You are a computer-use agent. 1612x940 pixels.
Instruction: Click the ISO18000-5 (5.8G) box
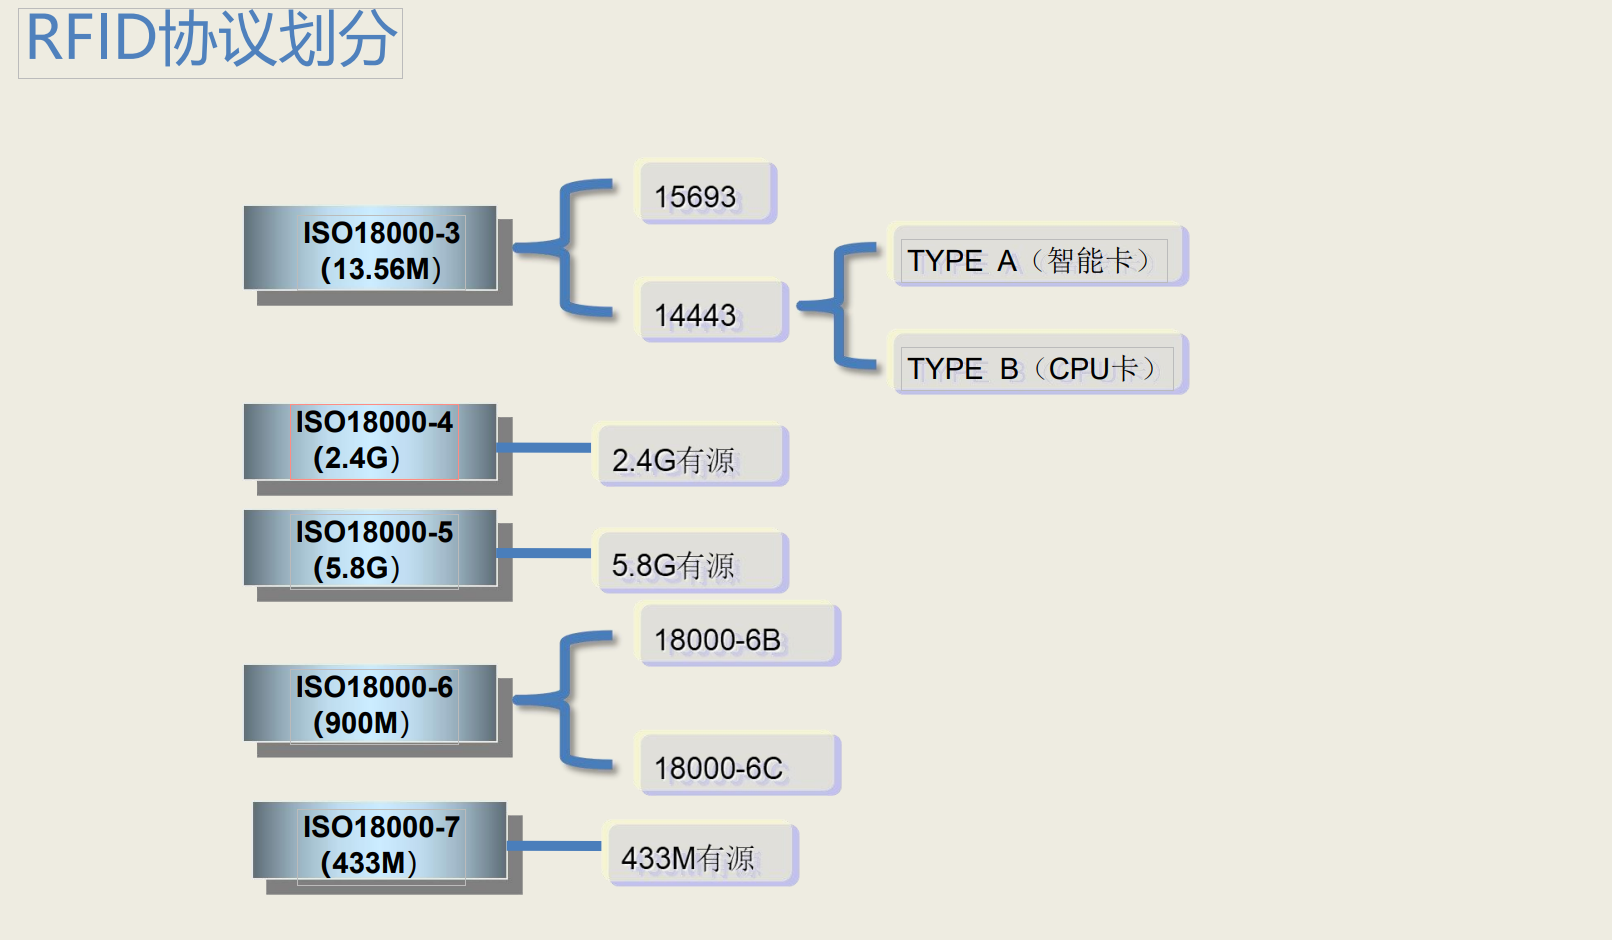pyautogui.click(x=371, y=549)
